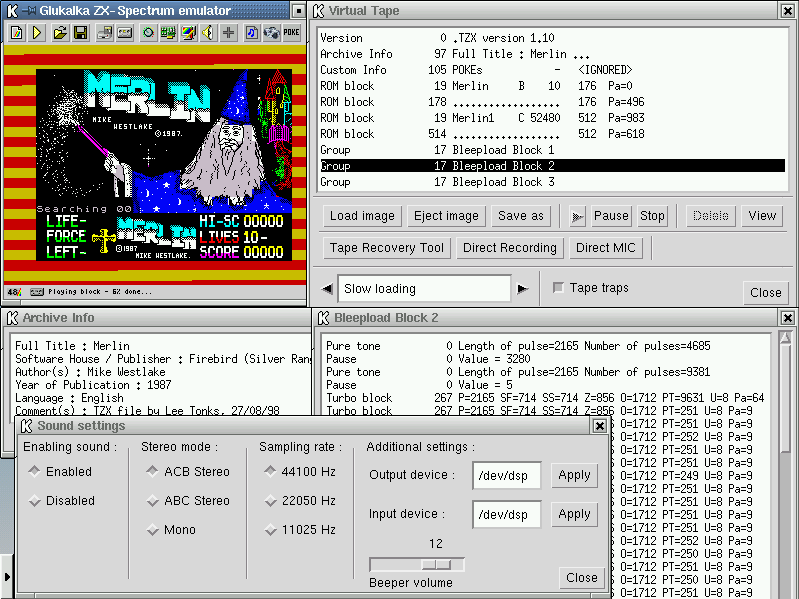Select the Enabled sound radio button
Image resolution: width=799 pixels, height=599 pixels.
coord(34,472)
